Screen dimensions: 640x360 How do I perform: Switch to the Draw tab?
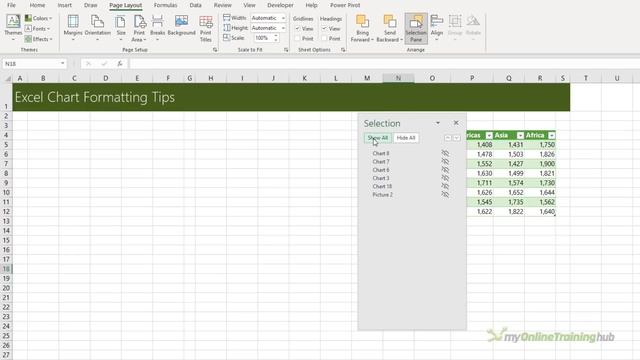pyautogui.click(x=91, y=5)
